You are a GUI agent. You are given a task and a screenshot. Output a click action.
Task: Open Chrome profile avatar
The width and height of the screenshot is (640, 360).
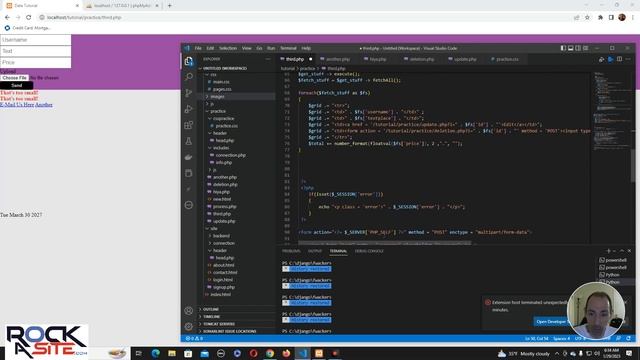pyautogui.click(x=622, y=18)
